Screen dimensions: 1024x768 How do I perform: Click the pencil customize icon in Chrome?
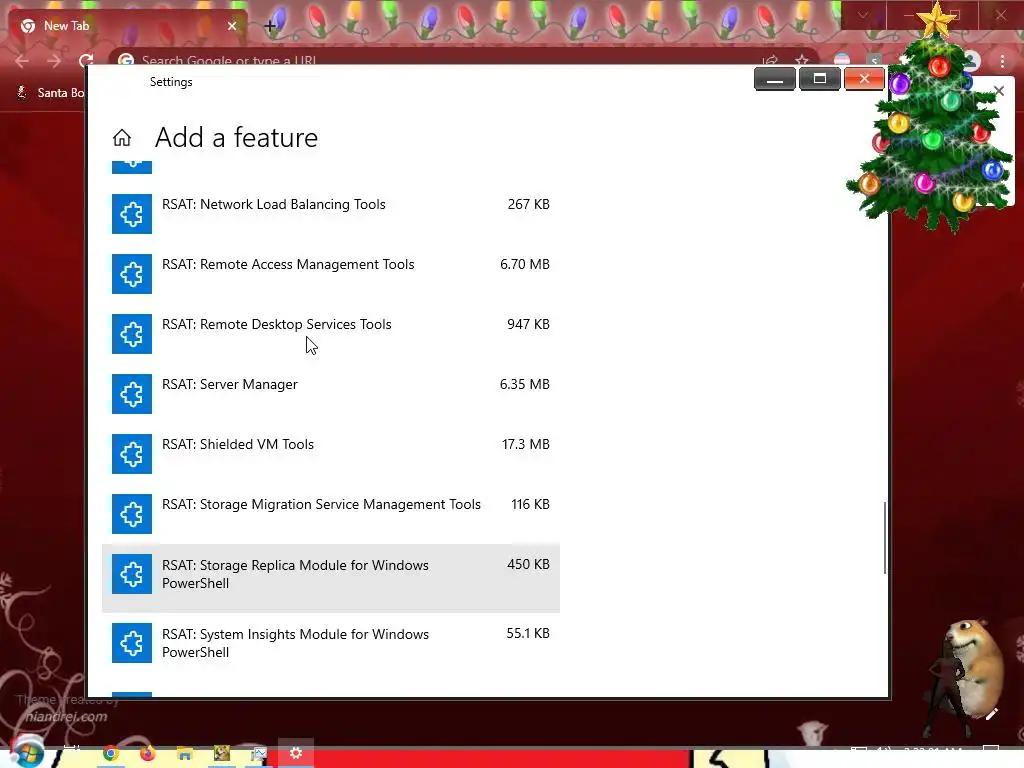point(991,714)
